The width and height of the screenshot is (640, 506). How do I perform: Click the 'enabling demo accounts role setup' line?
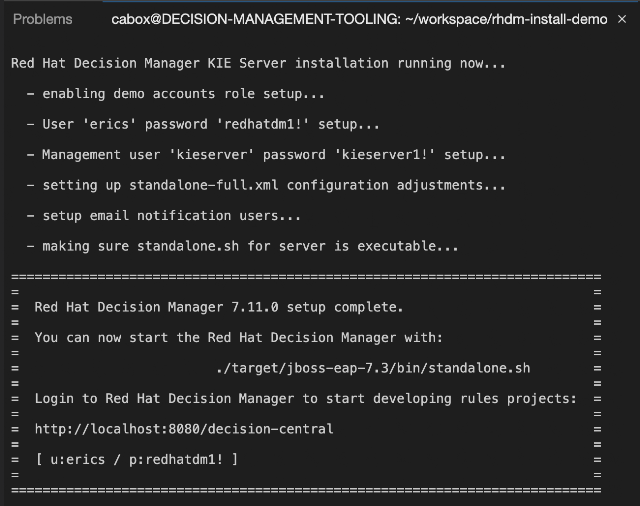[x=176, y=94]
